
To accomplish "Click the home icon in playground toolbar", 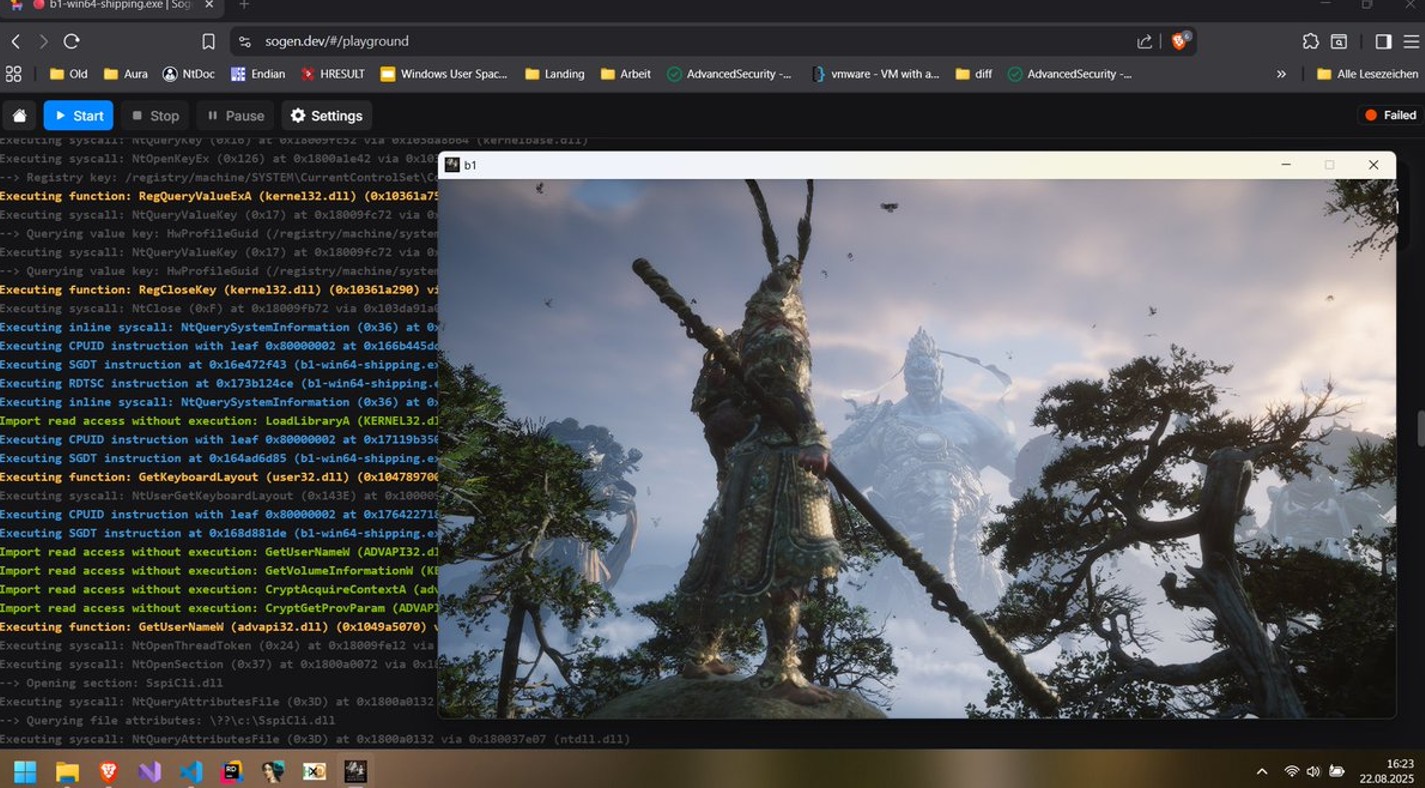I will 19,116.
